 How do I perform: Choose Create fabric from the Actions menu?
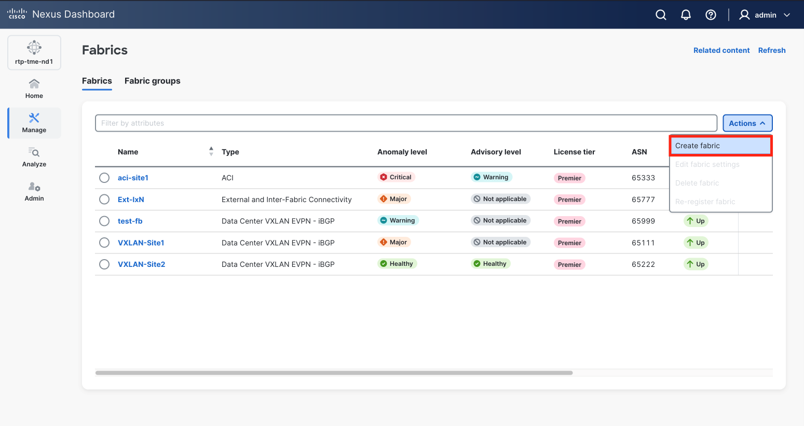tap(720, 146)
